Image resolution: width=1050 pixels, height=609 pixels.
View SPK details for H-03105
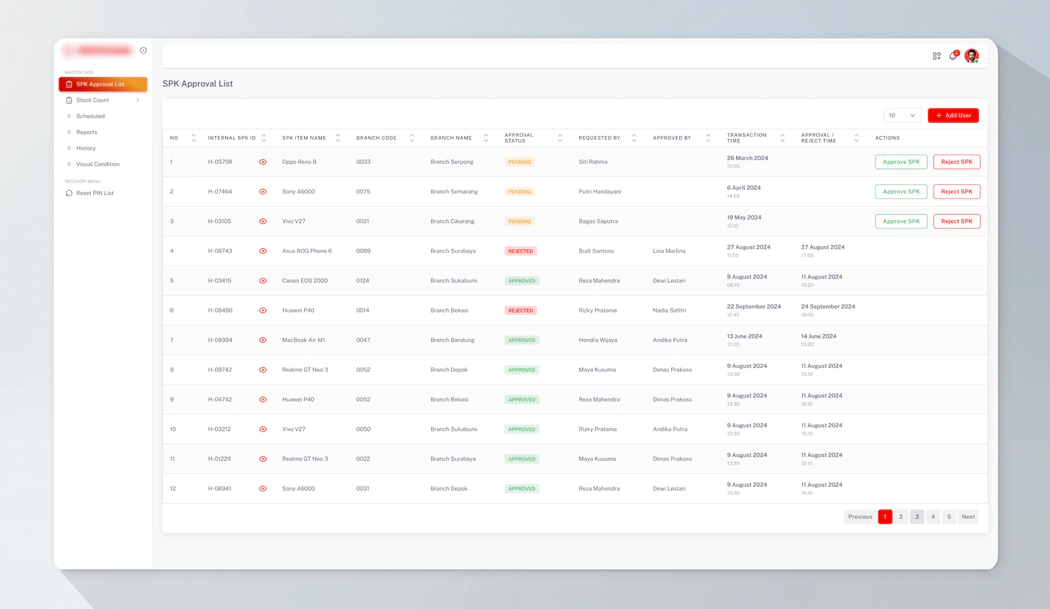tap(262, 221)
